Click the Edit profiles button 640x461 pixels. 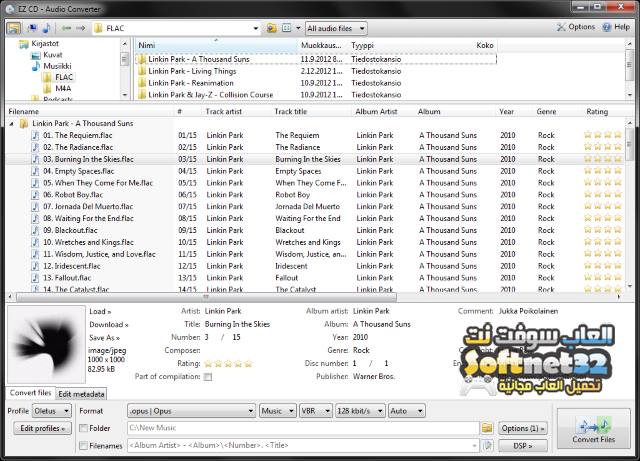(42, 428)
